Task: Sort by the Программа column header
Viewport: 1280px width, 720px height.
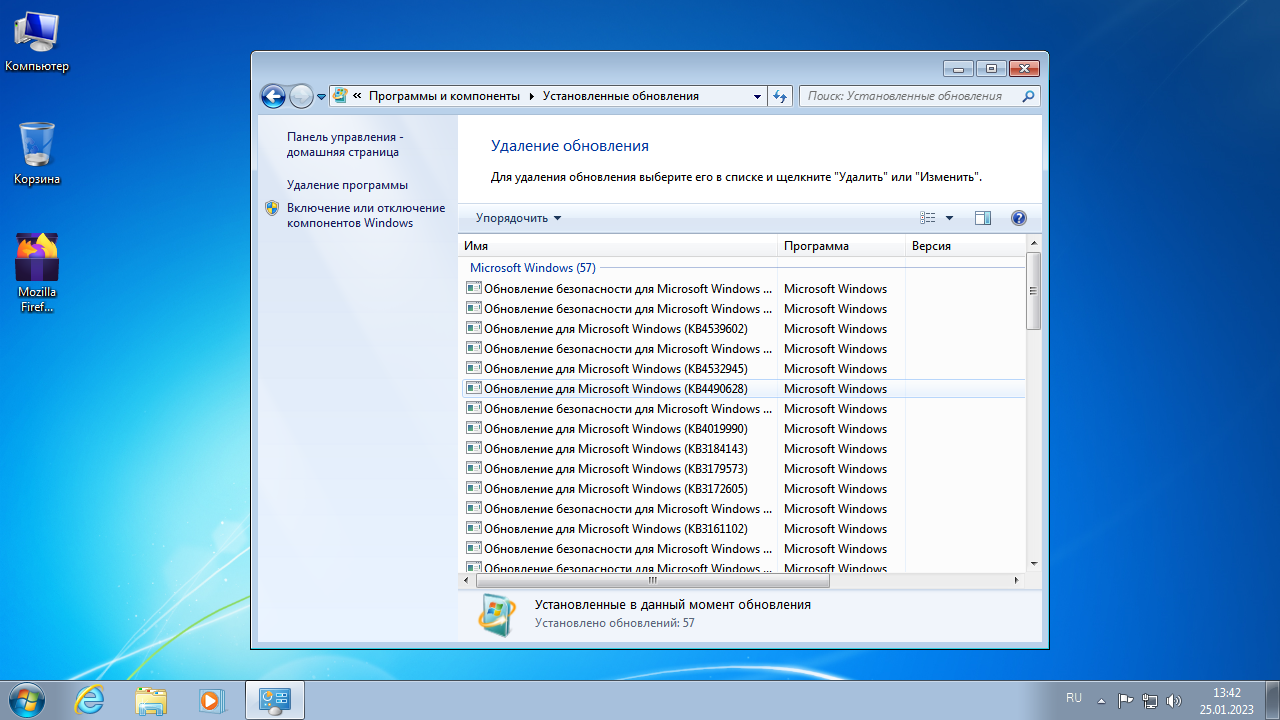Action: [841, 245]
